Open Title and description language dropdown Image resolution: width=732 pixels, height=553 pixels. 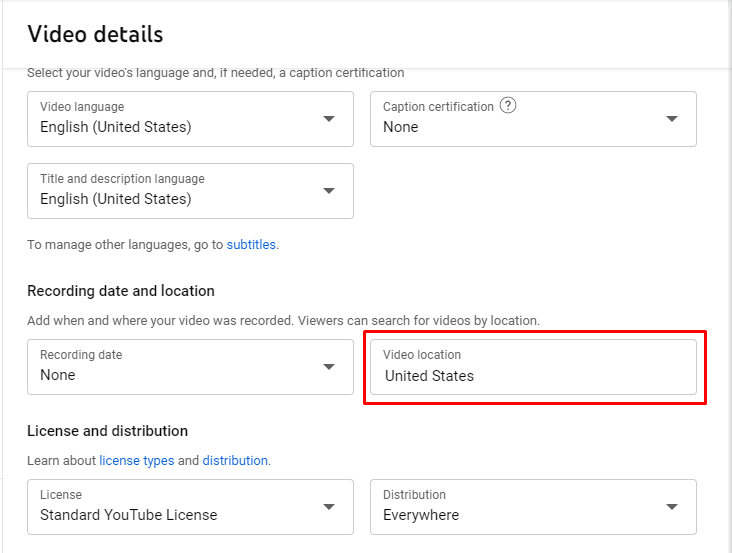[x=190, y=191]
